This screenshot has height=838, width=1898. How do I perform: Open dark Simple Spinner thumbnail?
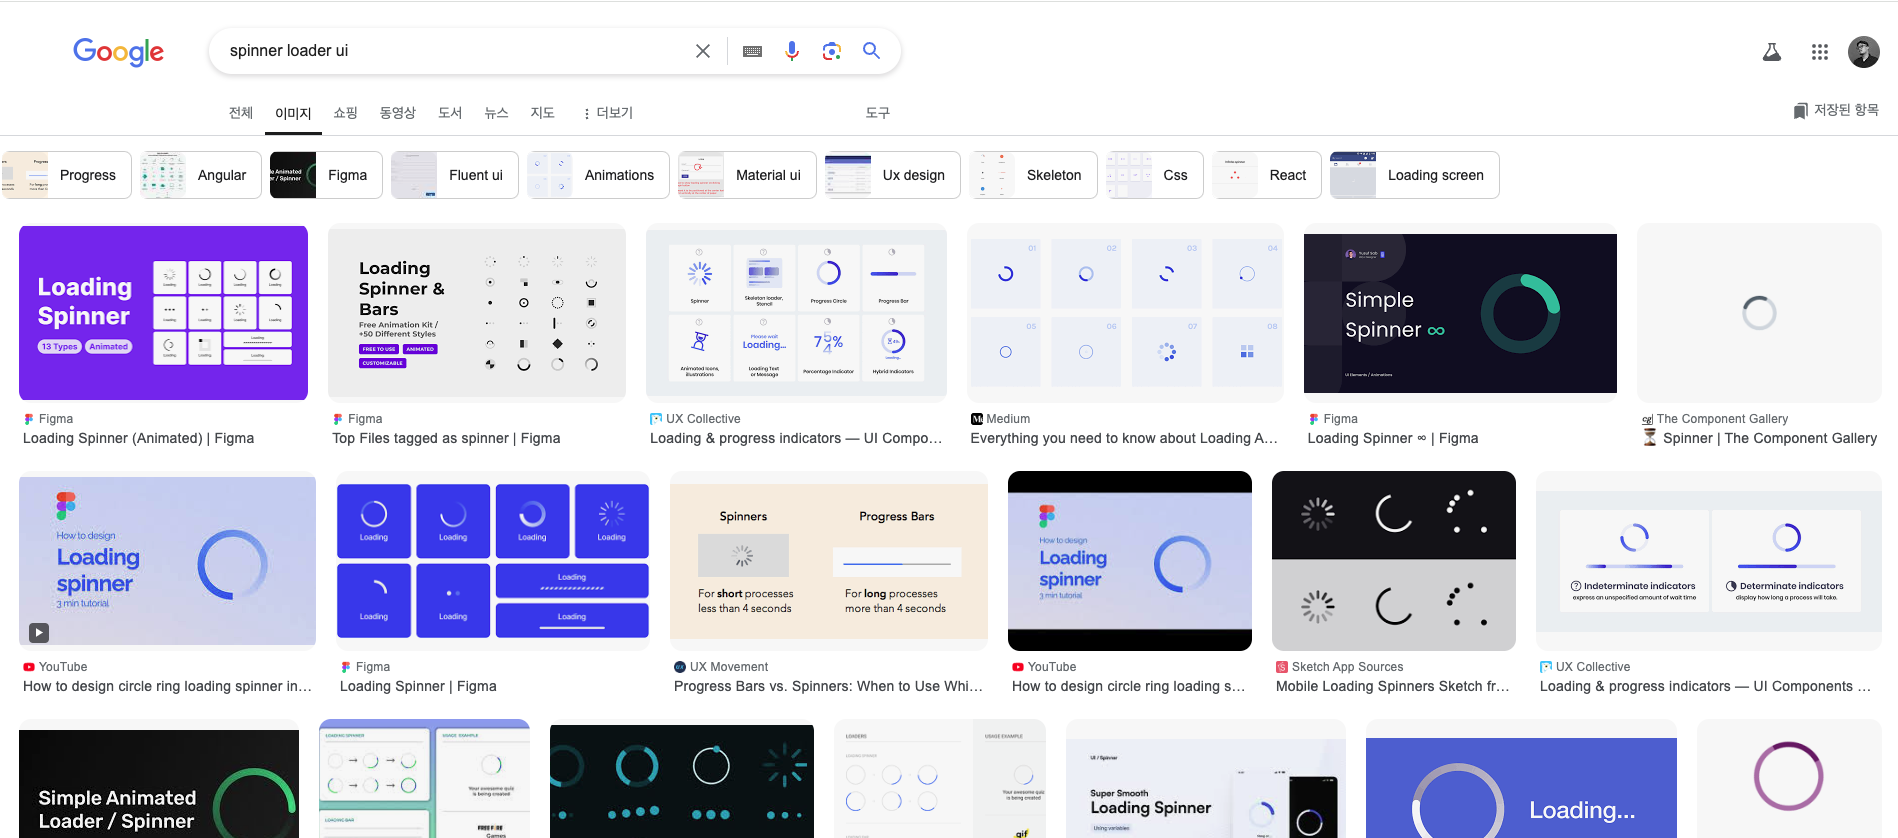tap(1460, 313)
